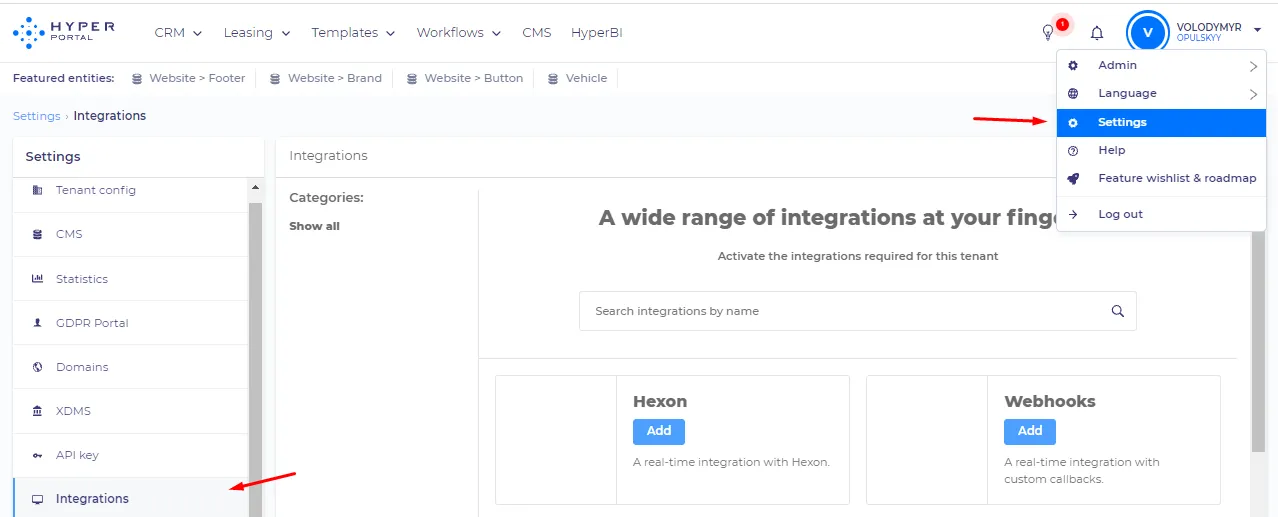This screenshot has height=517, width=1278.
Task: Open Tenant config settings
Action: pyautogui.click(x=131, y=190)
